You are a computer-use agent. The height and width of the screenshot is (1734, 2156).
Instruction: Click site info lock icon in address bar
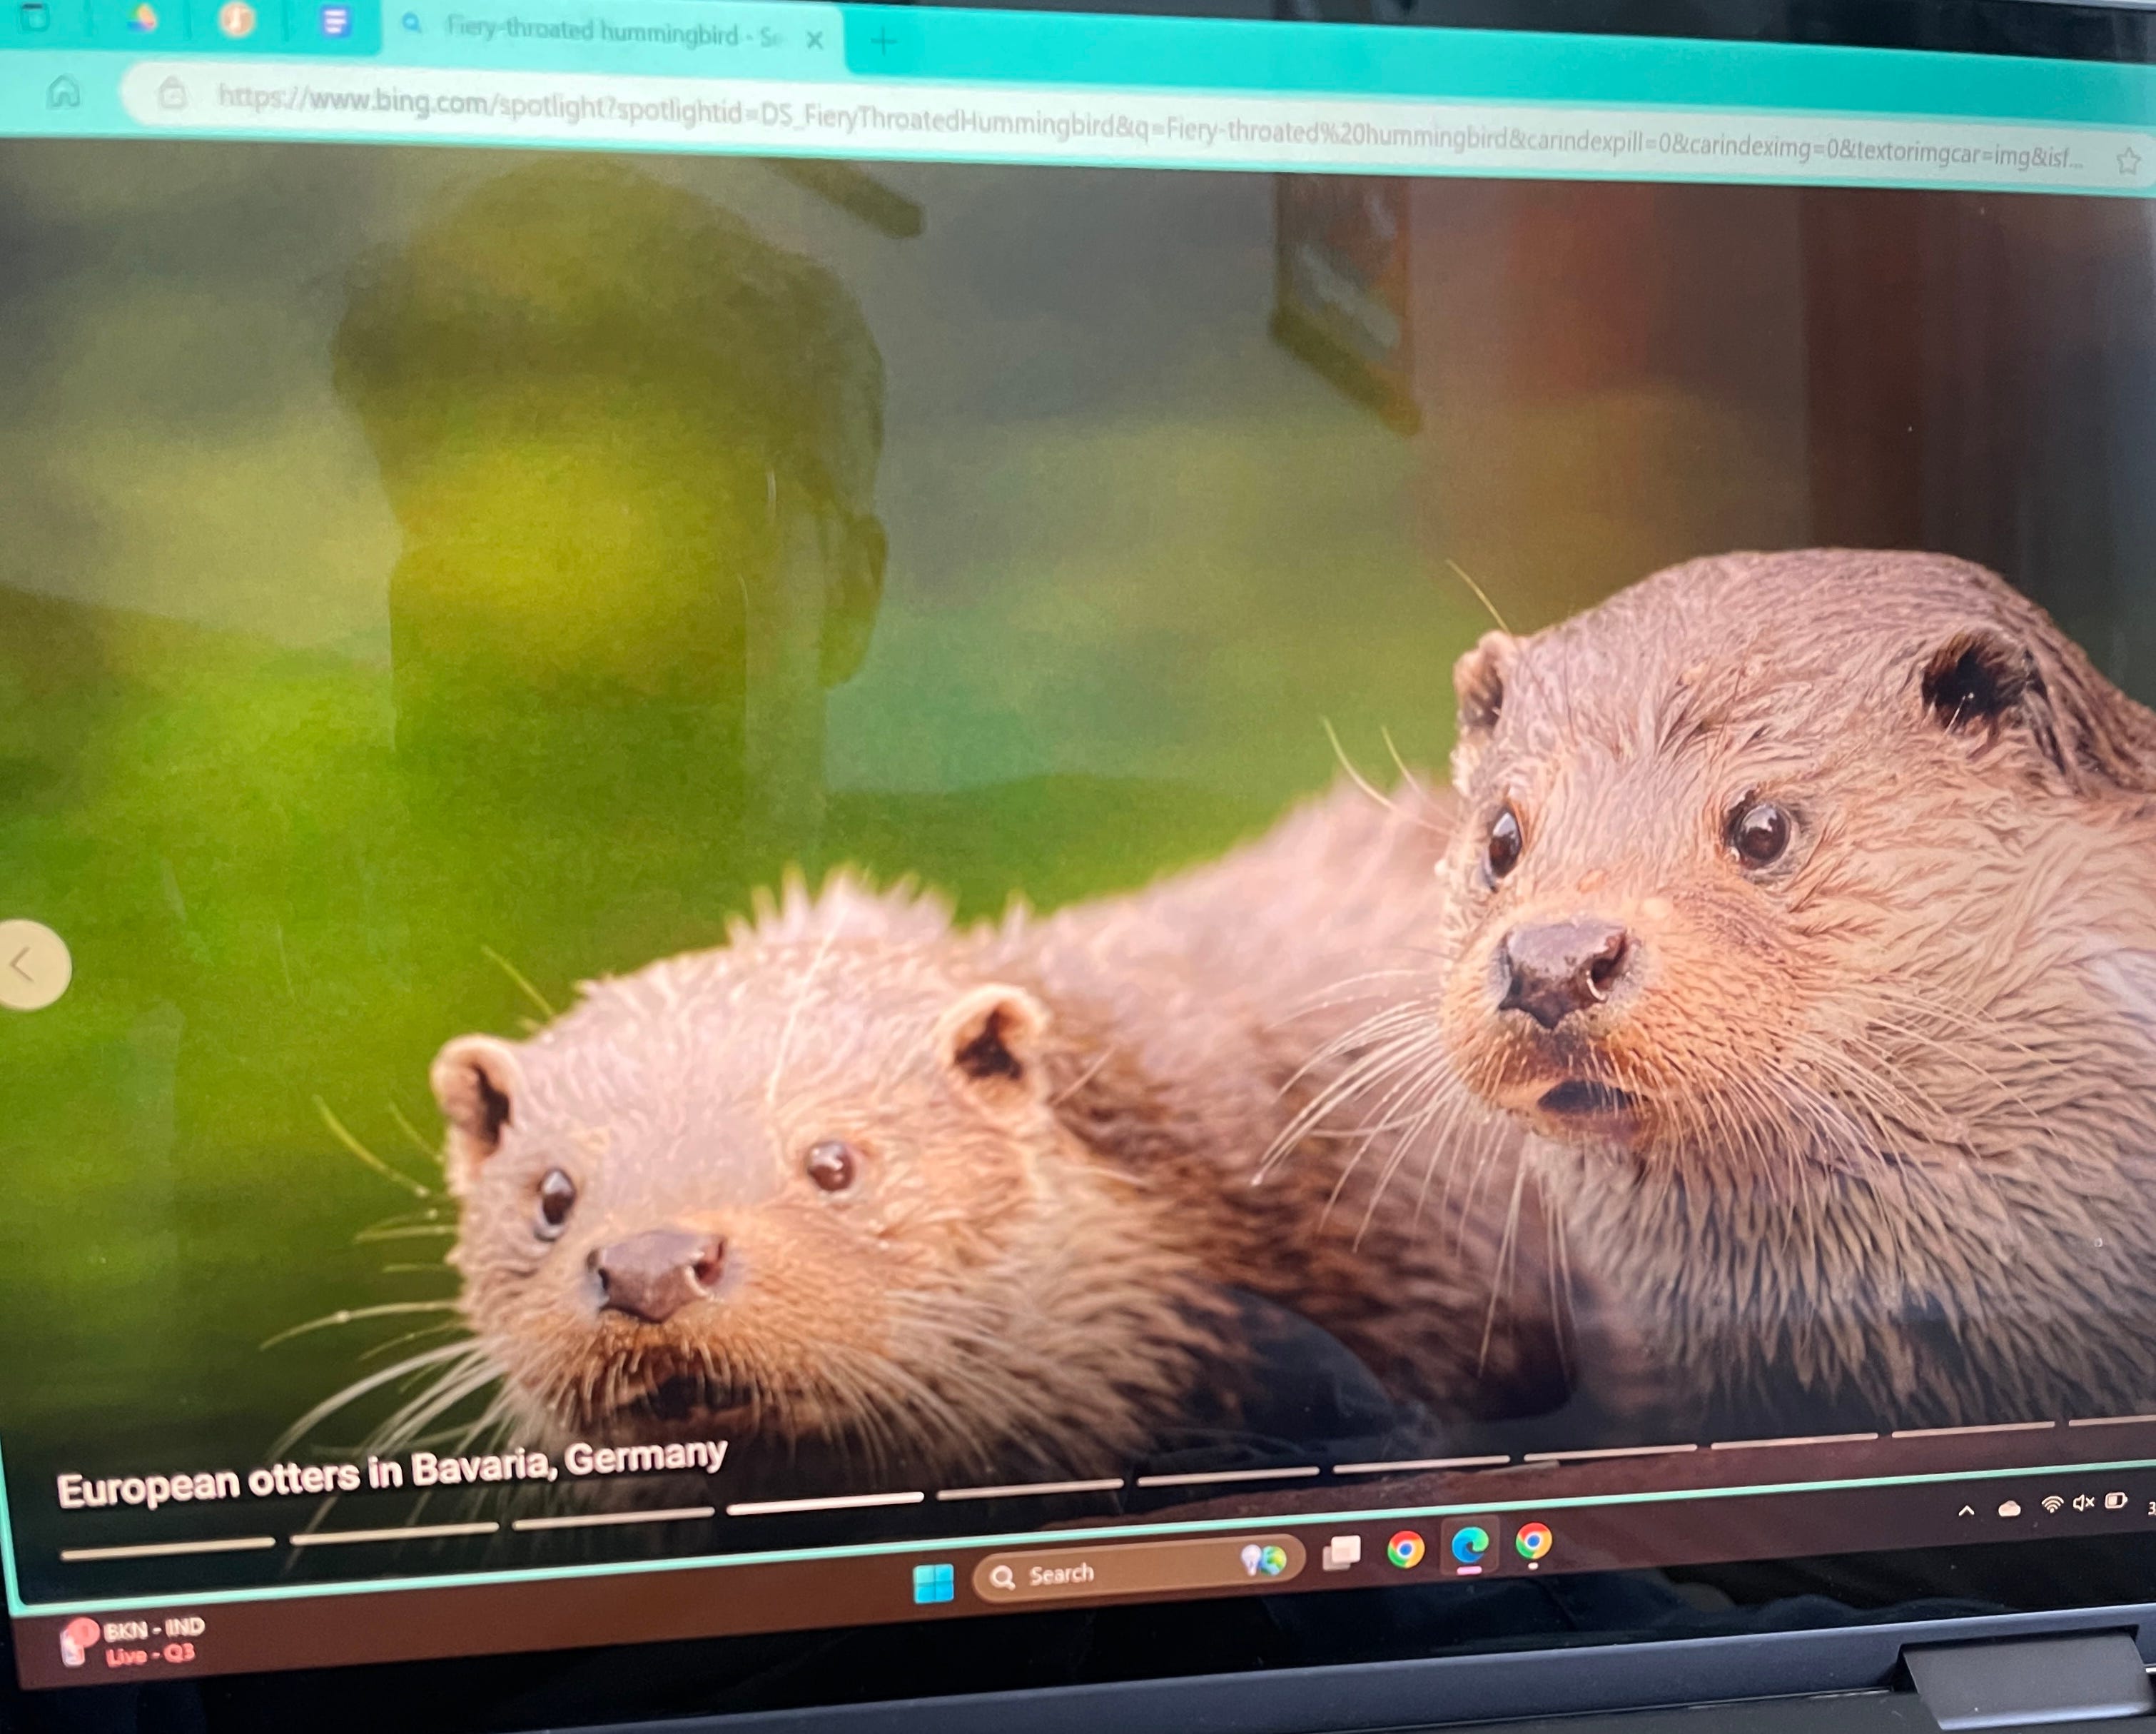tap(173, 94)
